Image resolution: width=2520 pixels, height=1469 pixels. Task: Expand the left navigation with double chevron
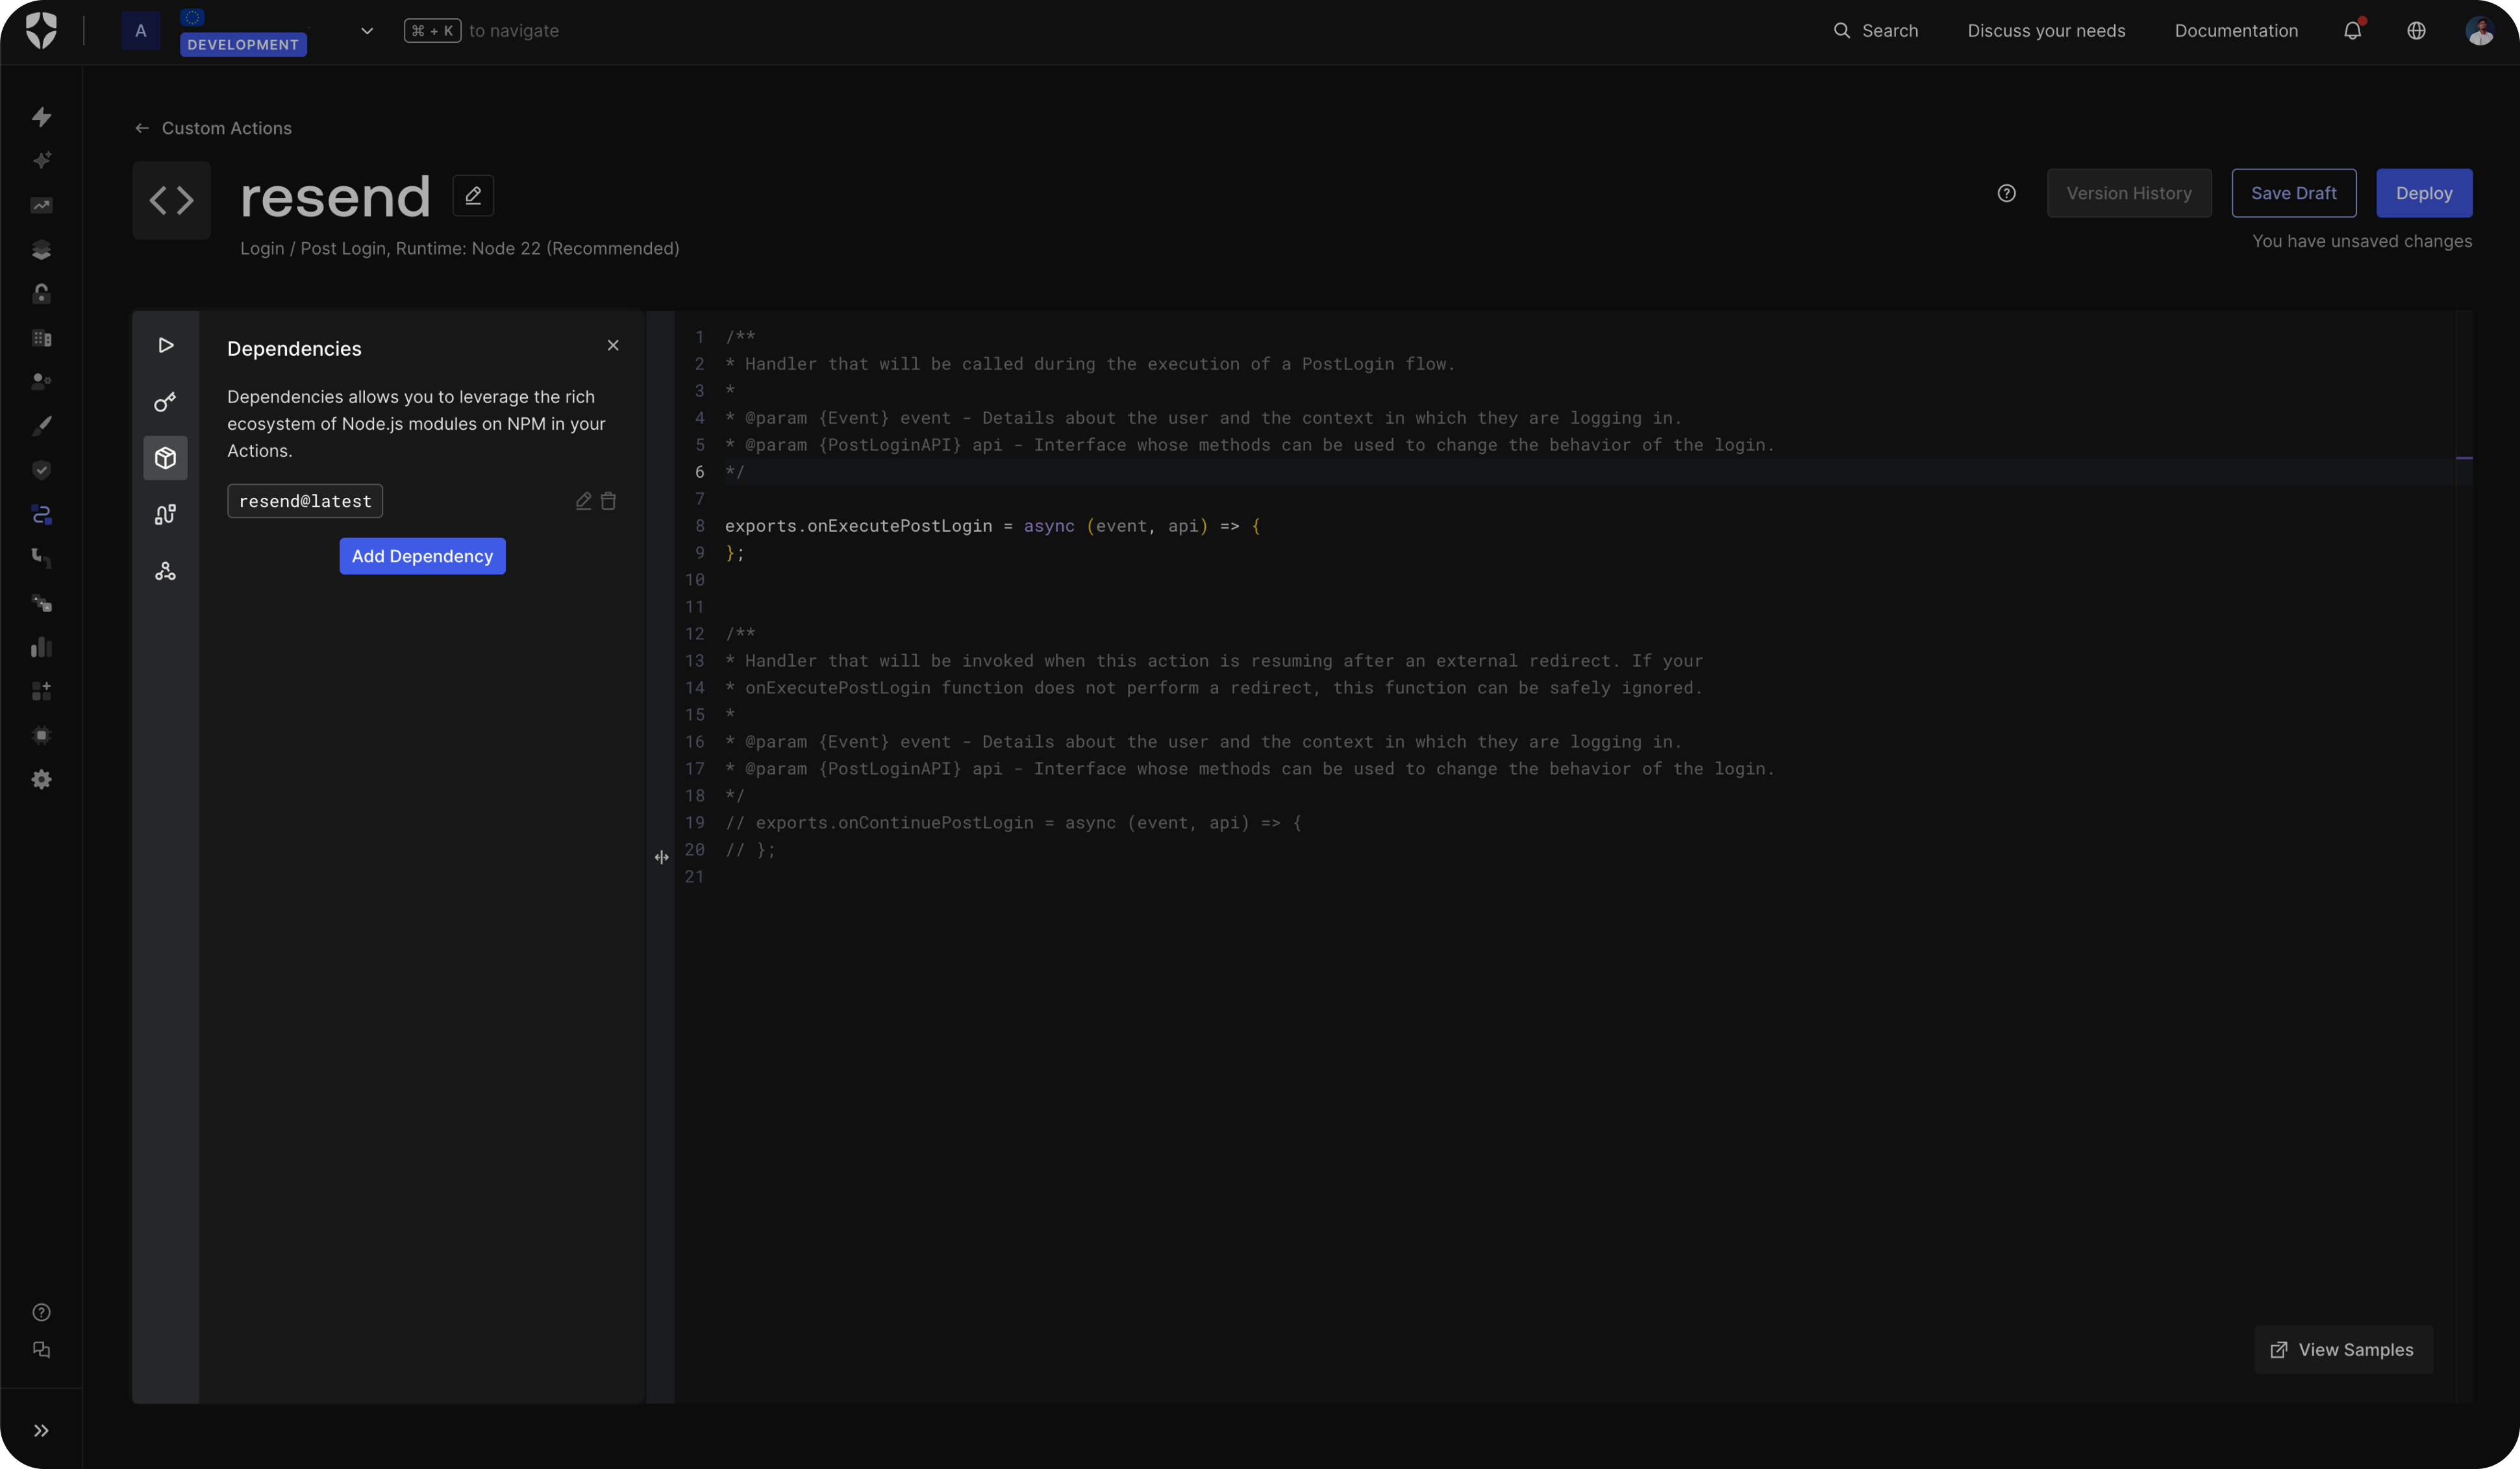coord(41,1431)
